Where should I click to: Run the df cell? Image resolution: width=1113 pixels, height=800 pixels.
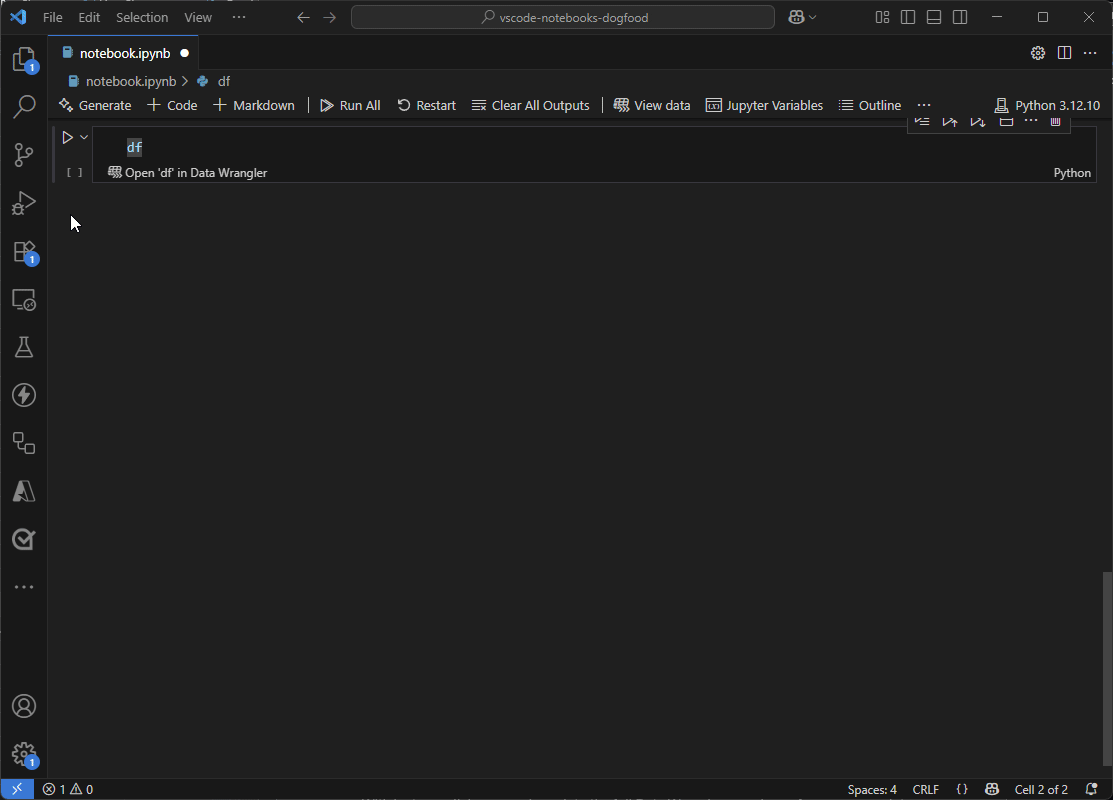pos(67,138)
